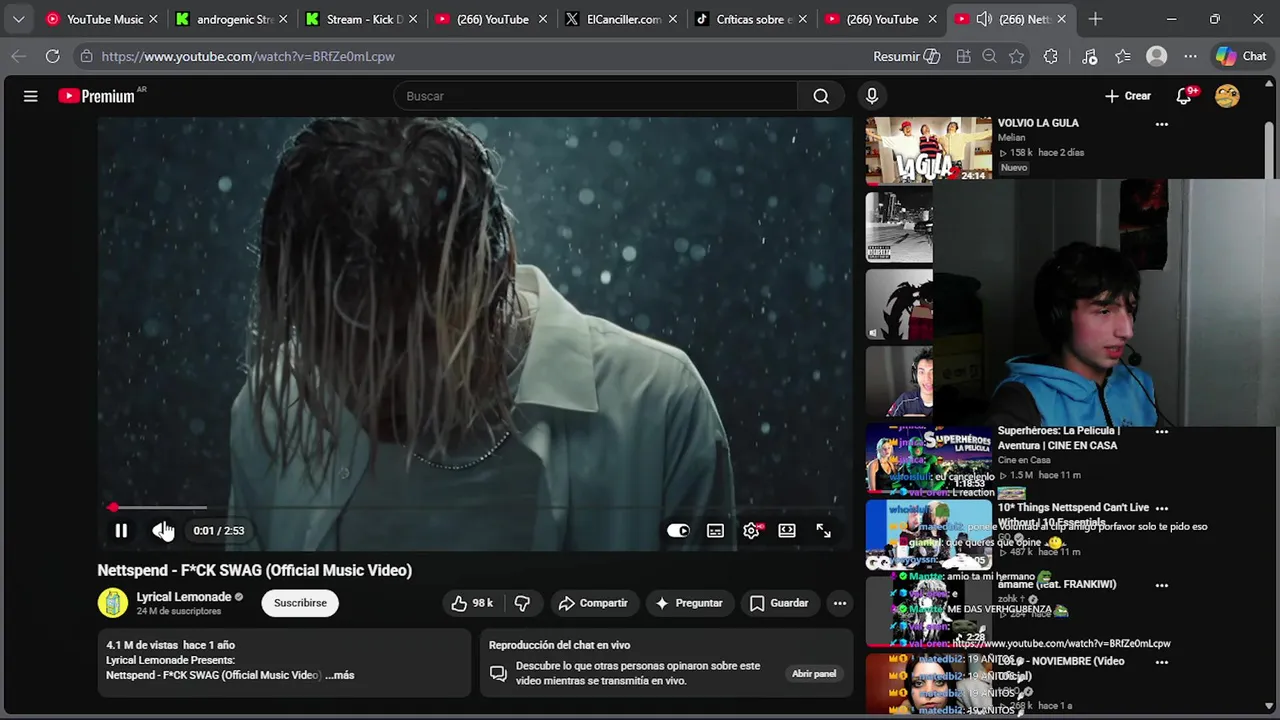1280x720 pixels.
Task: Mute the video volume speaker icon
Action: pos(162,531)
